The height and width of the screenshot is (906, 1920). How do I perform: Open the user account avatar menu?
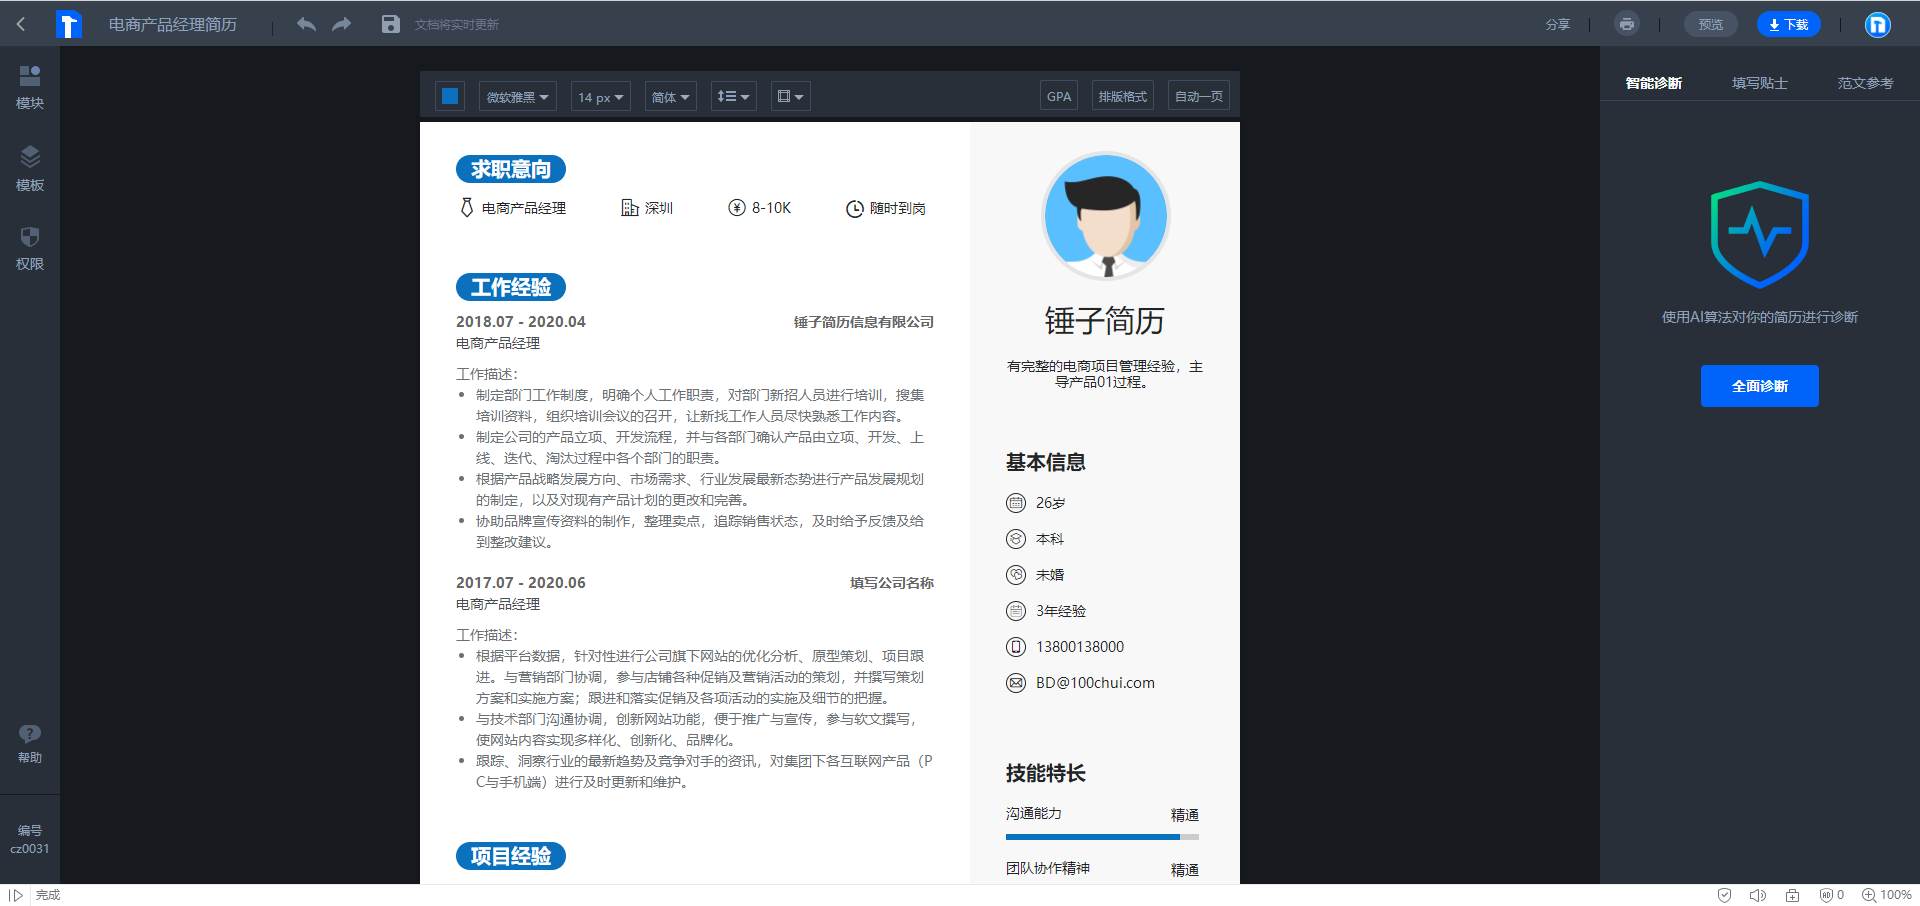(1878, 24)
